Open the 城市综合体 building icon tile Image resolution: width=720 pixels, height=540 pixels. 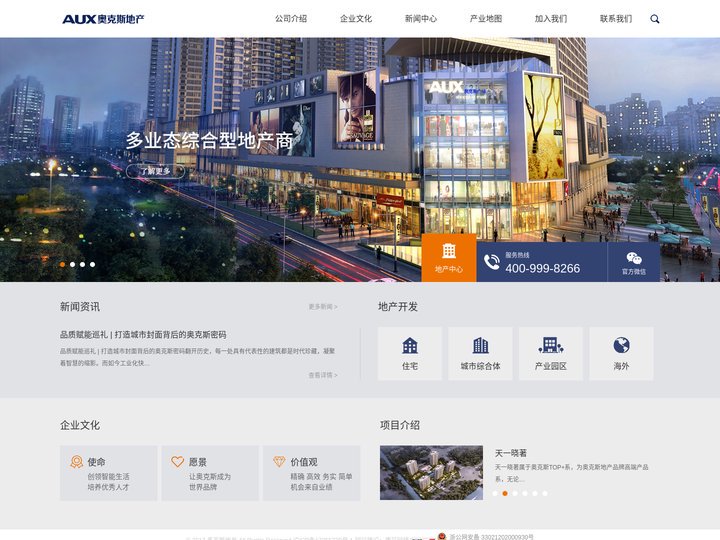(x=480, y=354)
